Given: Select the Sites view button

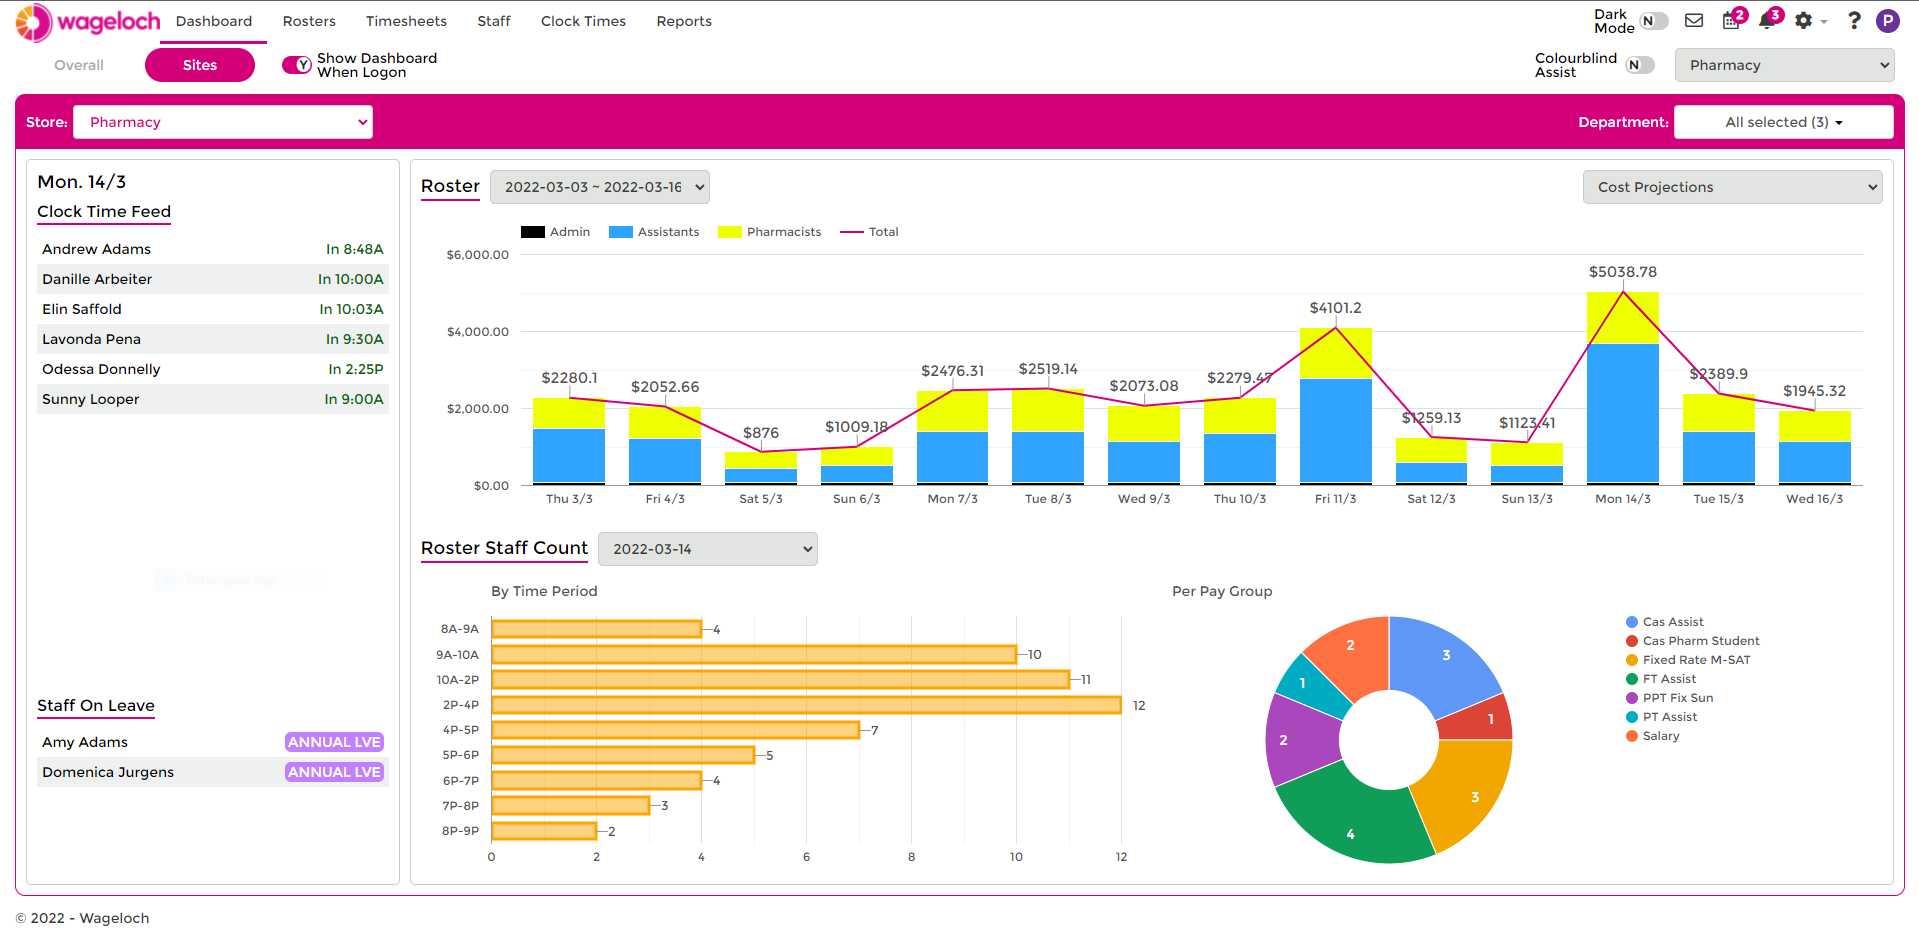Looking at the screenshot, I should 200,65.
